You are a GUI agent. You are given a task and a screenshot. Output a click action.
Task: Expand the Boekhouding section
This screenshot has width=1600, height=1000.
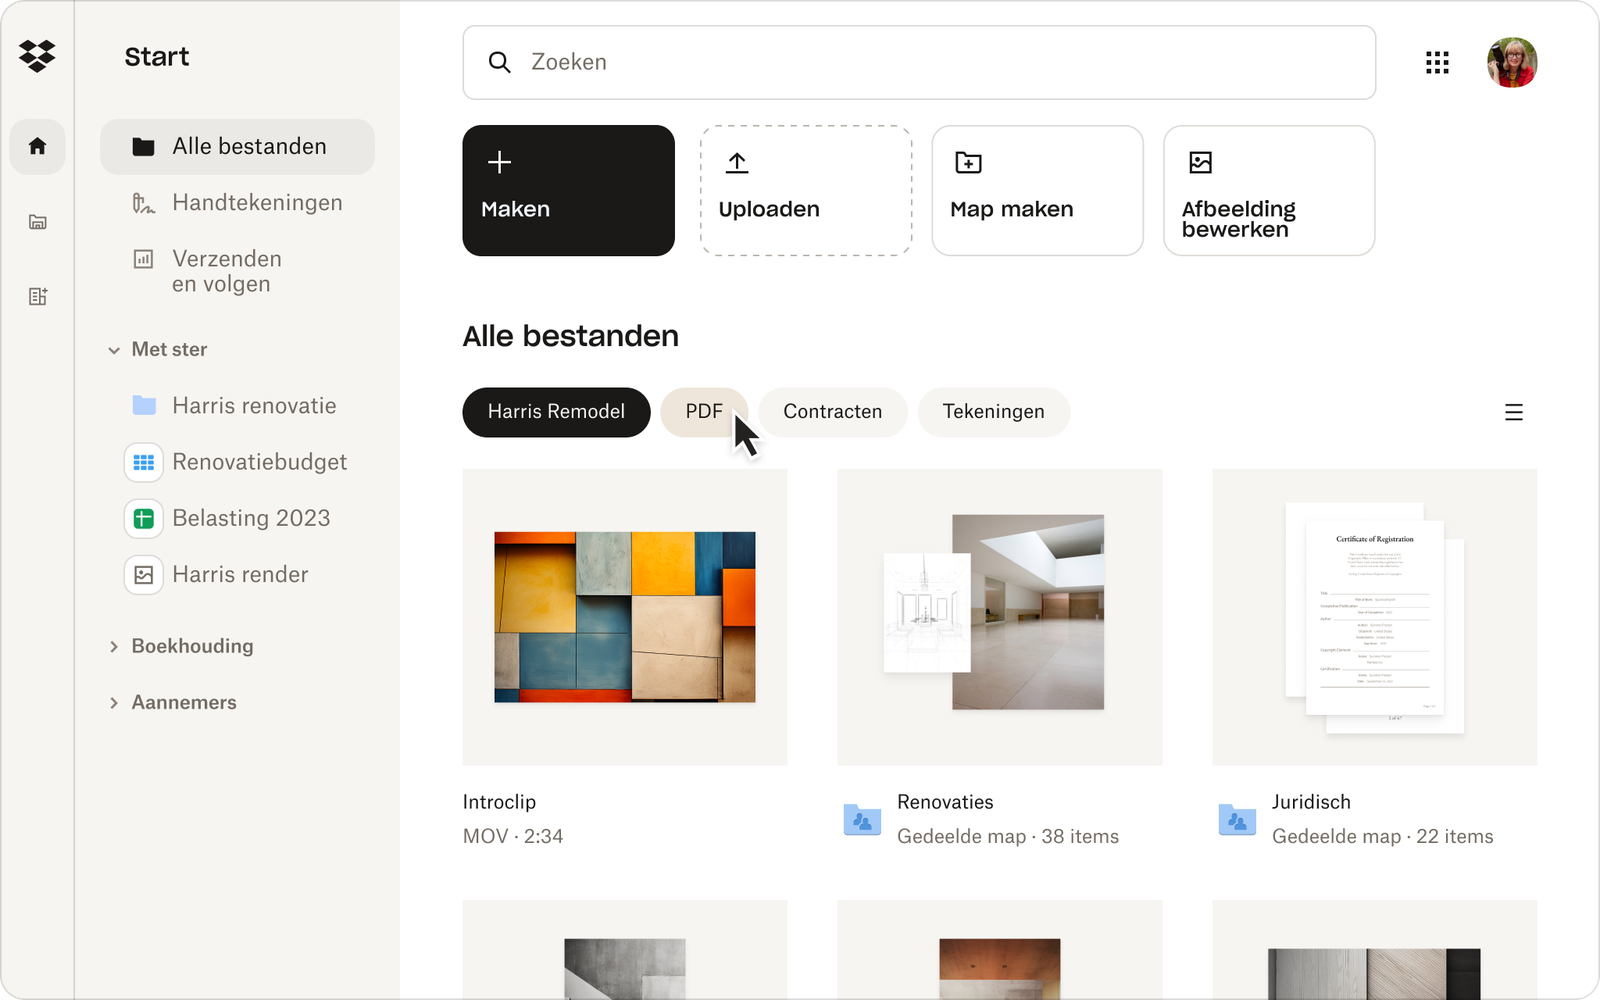click(115, 646)
